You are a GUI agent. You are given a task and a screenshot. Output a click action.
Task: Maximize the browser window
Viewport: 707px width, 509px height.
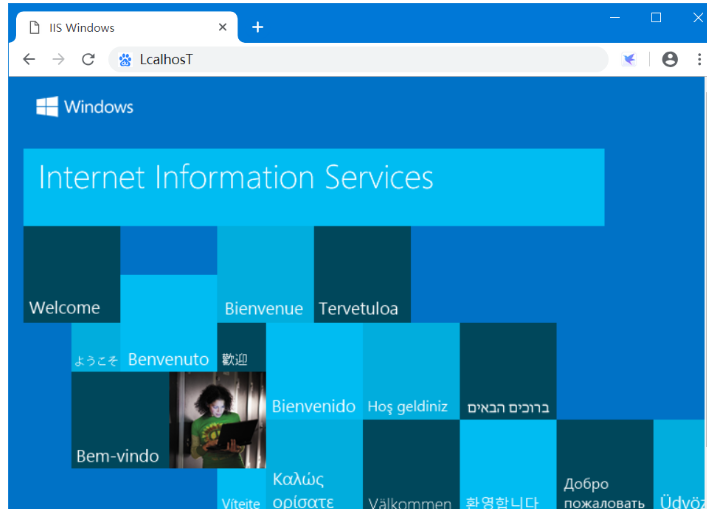[656, 18]
